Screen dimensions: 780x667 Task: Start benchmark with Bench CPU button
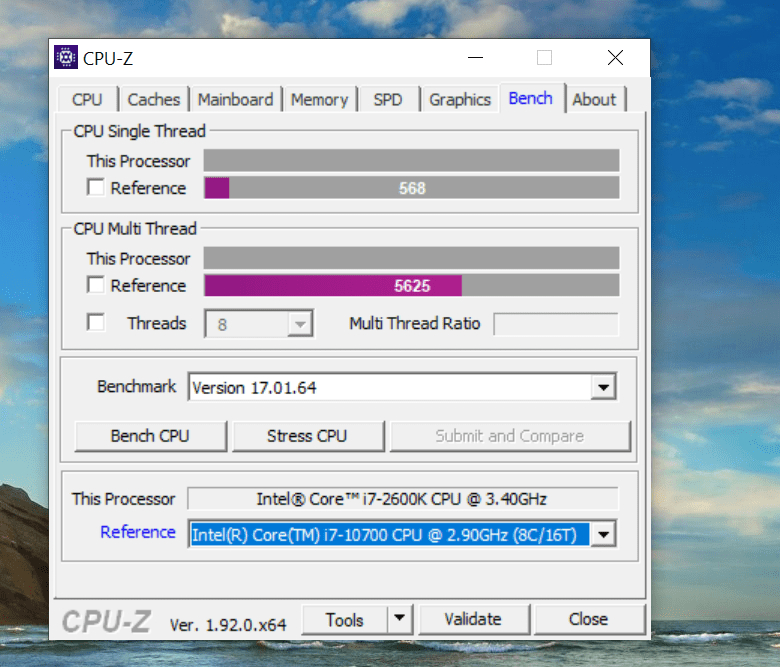pyautogui.click(x=151, y=436)
